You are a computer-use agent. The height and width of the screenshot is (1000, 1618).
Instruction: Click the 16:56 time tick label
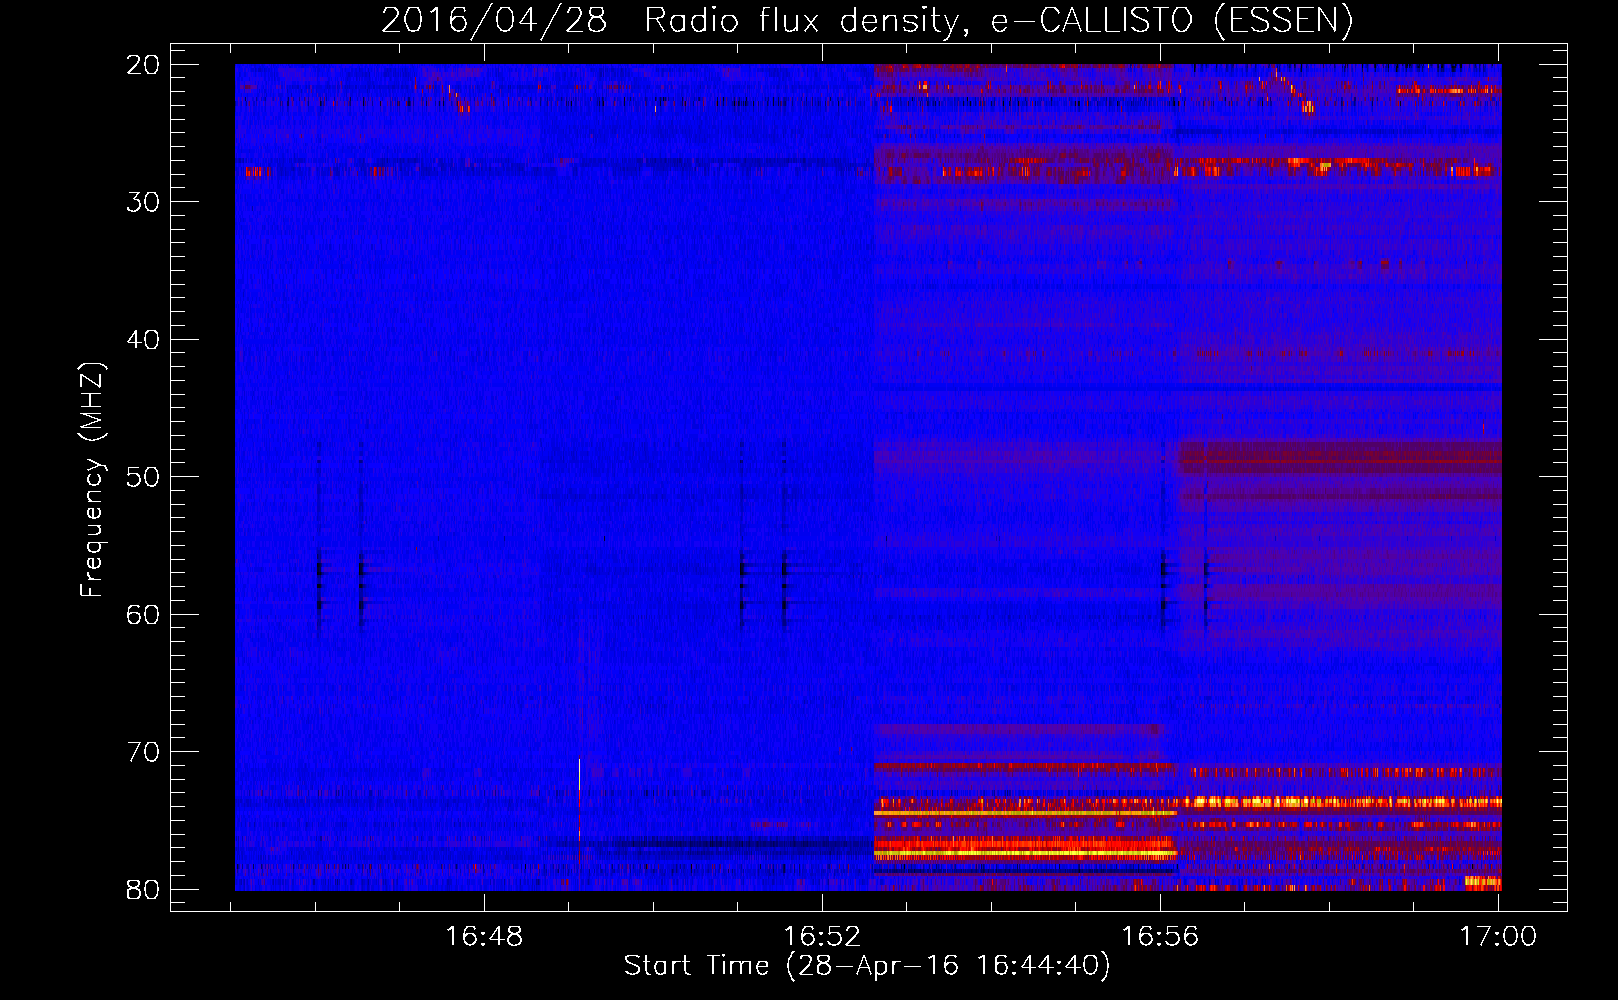pos(1160,937)
